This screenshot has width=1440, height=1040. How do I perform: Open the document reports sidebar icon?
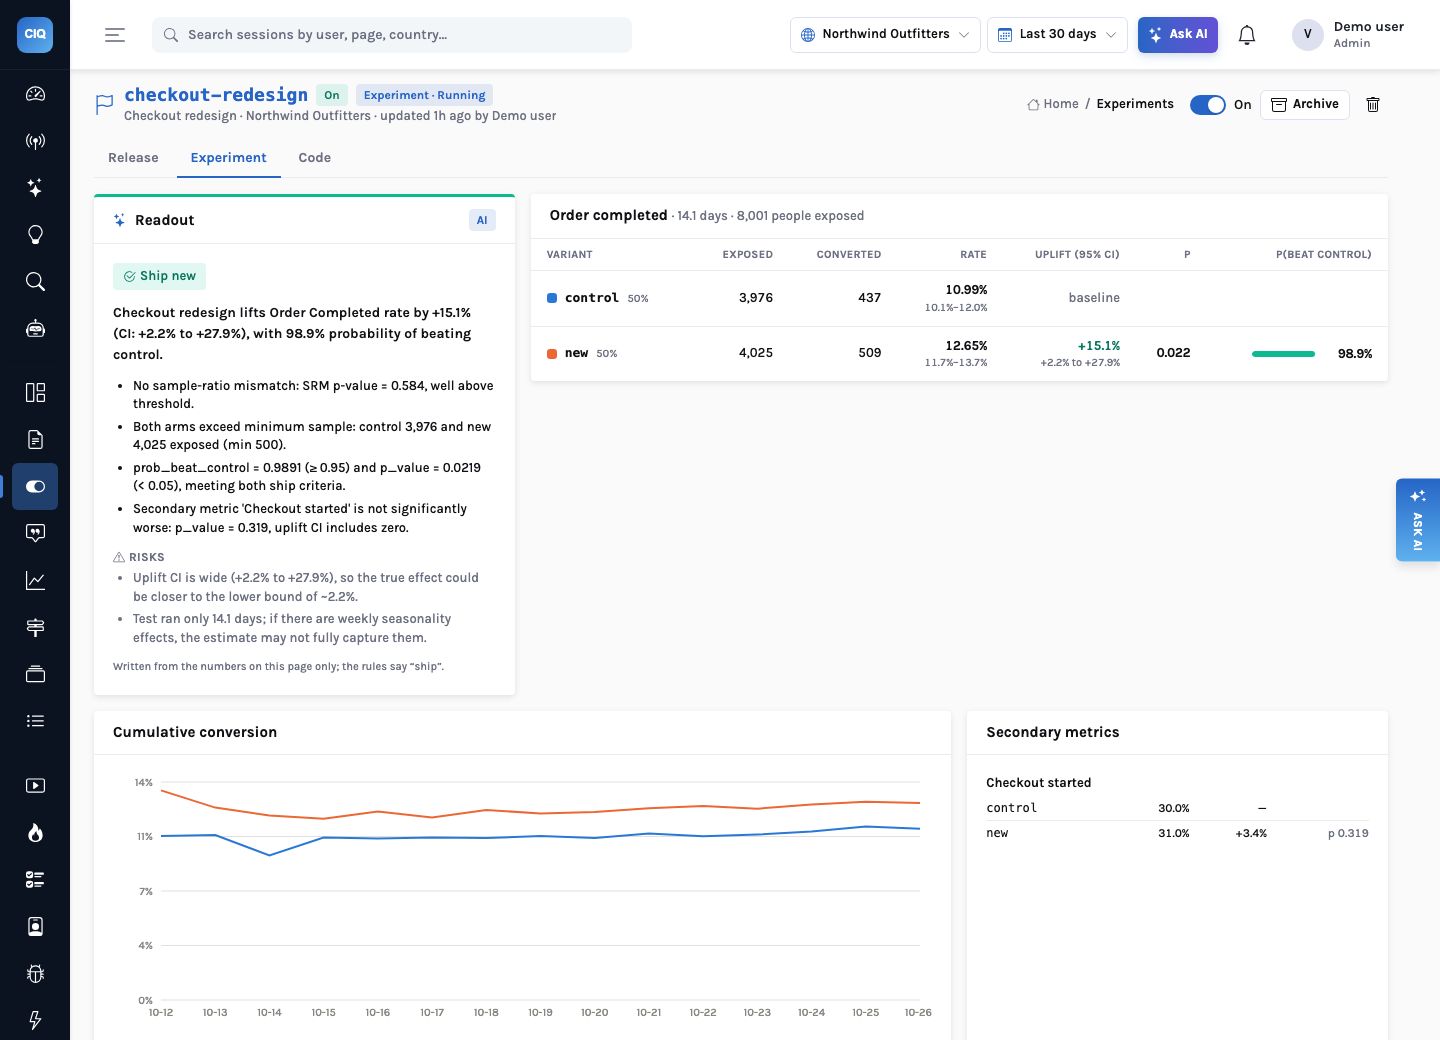(35, 439)
